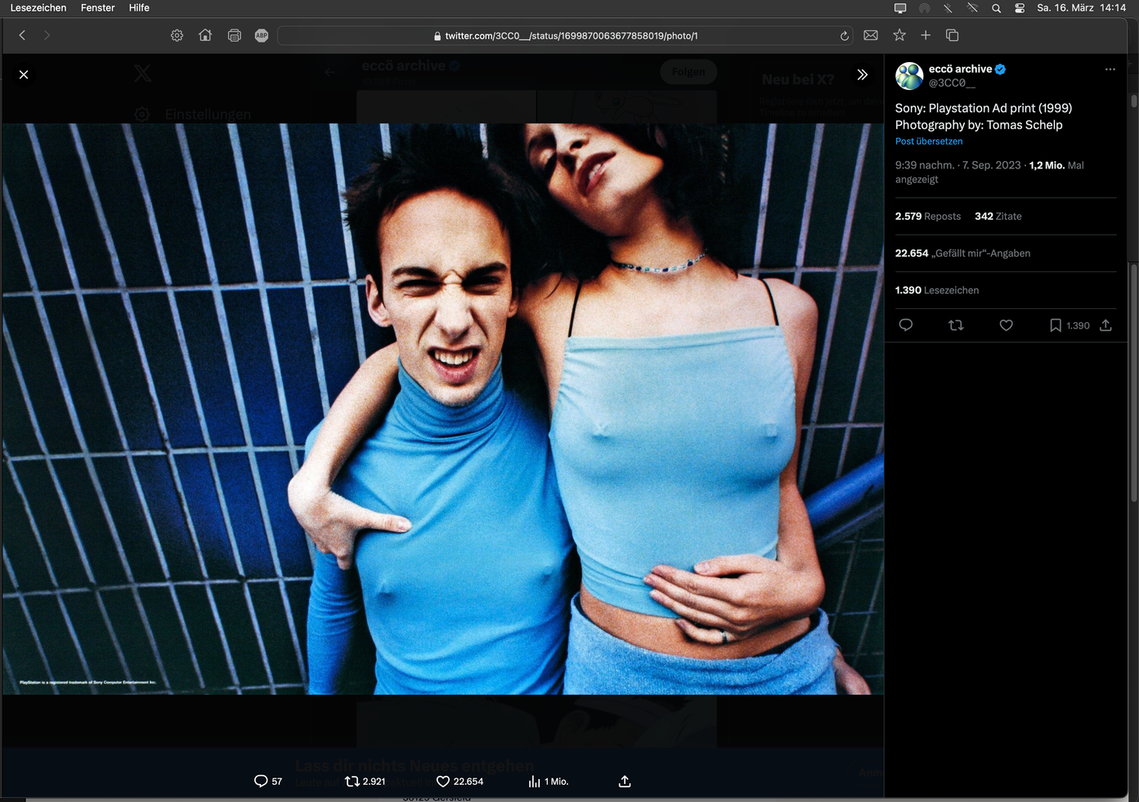Bookmark this page with star icon
The width and height of the screenshot is (1139, 802).
pyautogui.click(x=899, y=35)
